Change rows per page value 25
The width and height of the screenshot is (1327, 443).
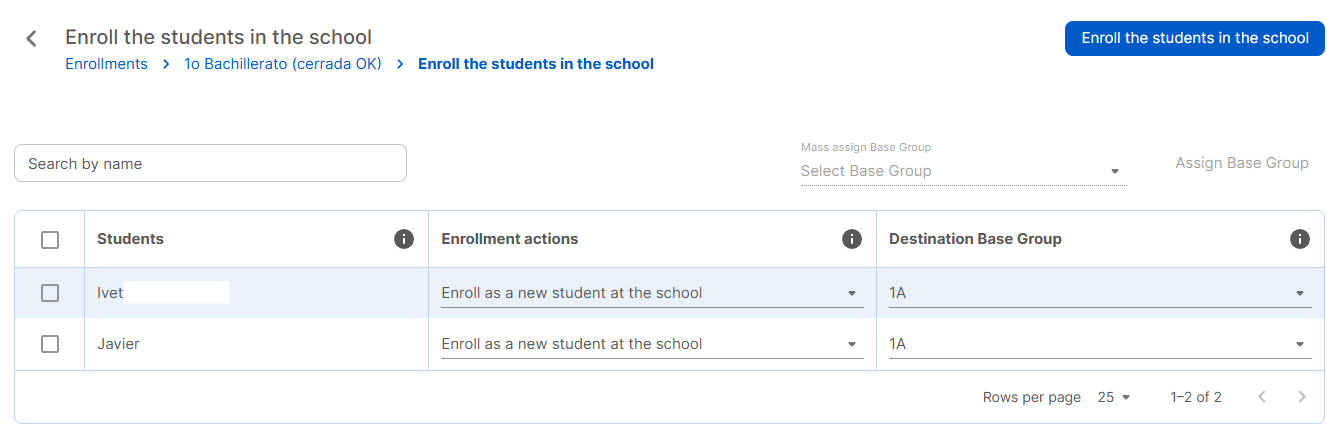click(x=1113, y=397)
